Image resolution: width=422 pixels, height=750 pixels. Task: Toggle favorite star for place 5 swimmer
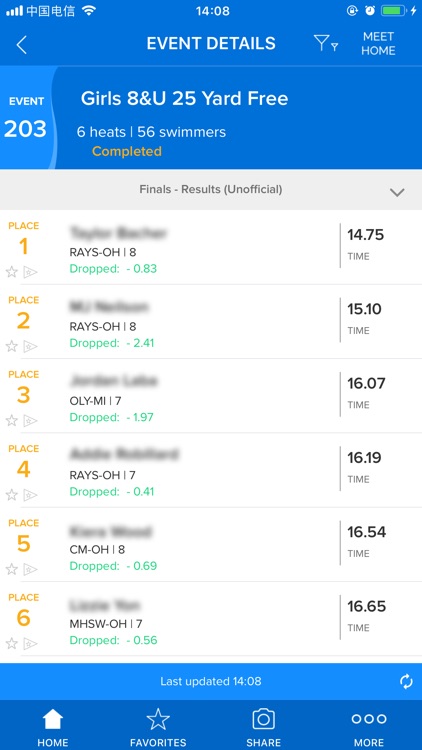tap(11, 569)
